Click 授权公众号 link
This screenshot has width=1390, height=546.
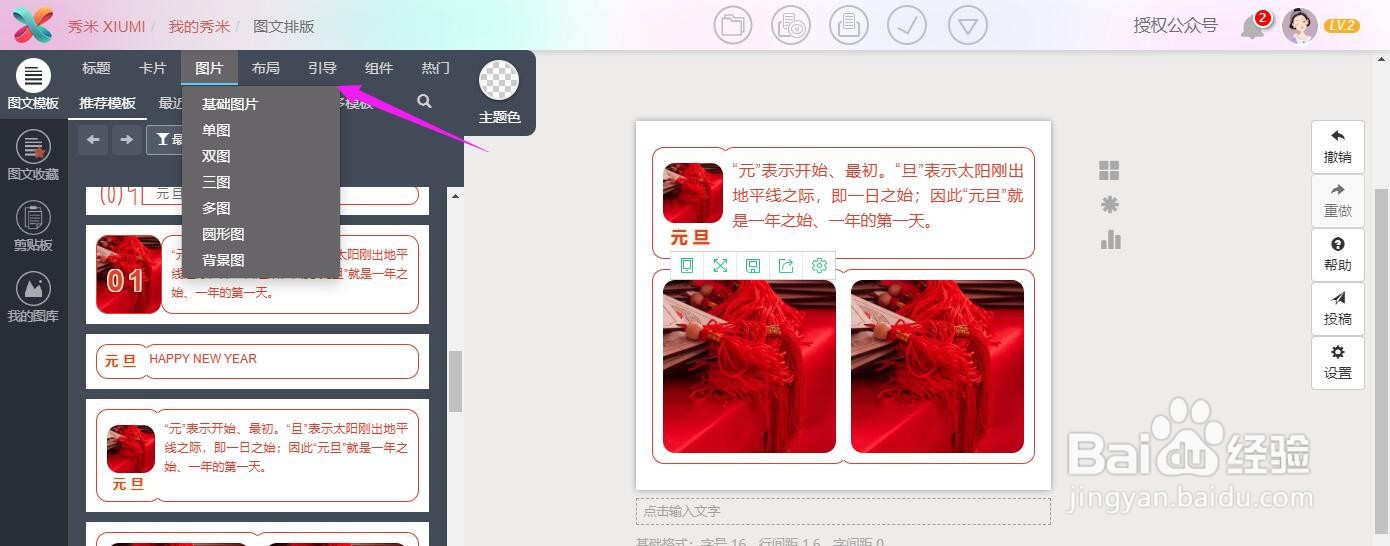pos(1175,26)
